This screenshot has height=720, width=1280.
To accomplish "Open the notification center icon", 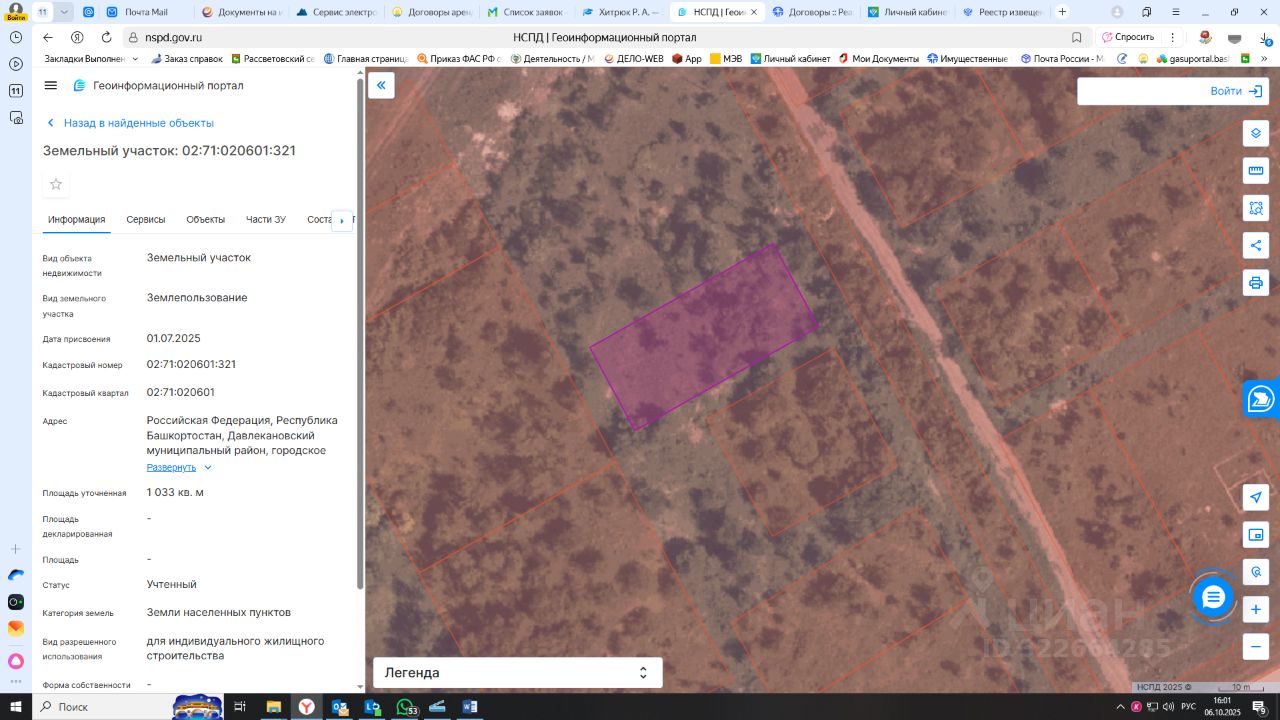I will click(x=1259, y=707).
